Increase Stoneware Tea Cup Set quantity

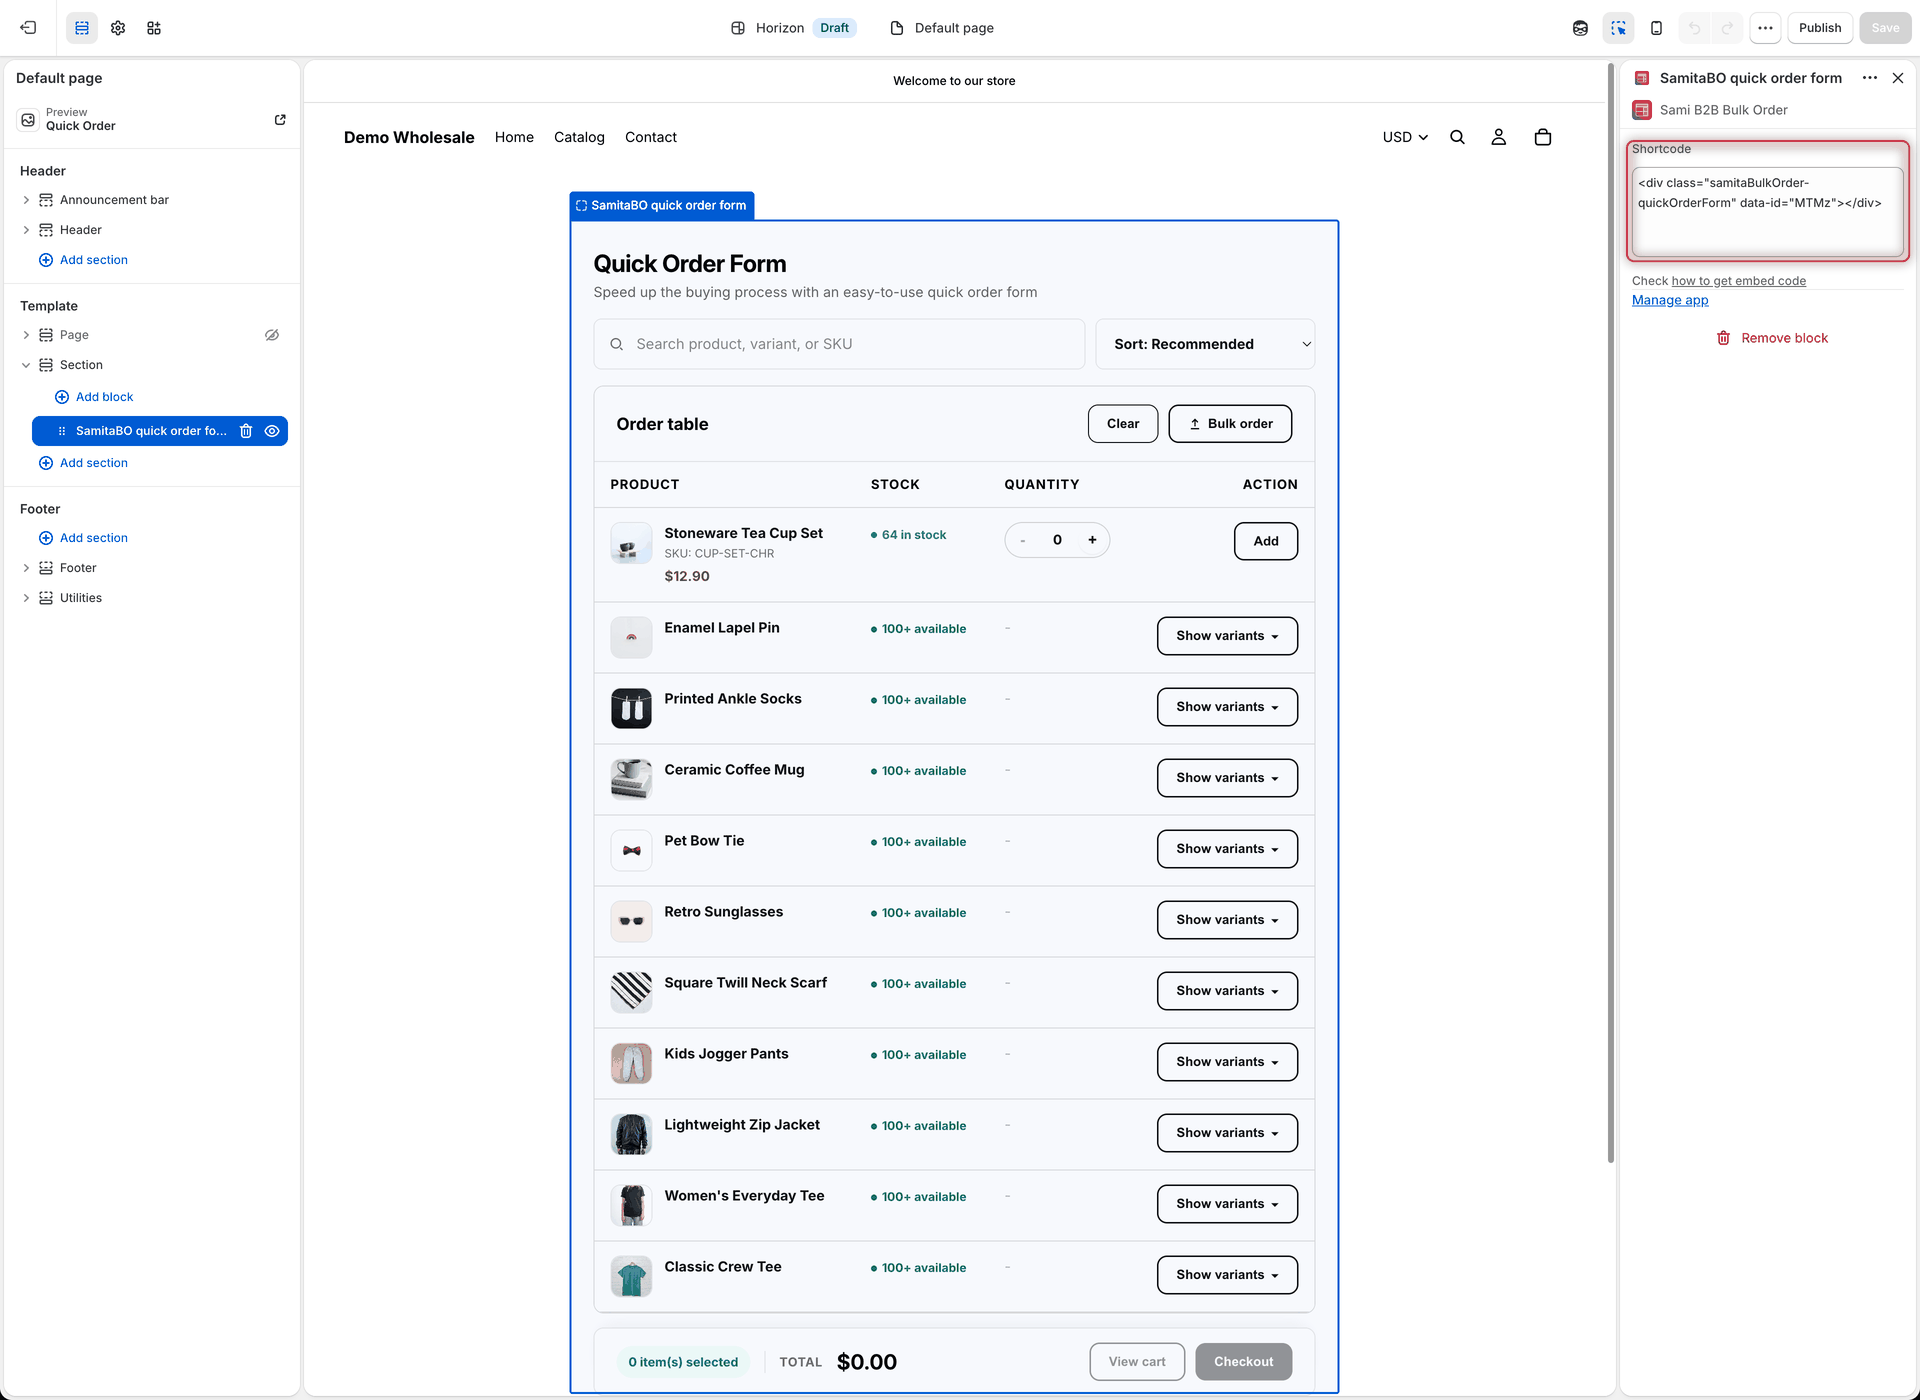pos(1092,540)
